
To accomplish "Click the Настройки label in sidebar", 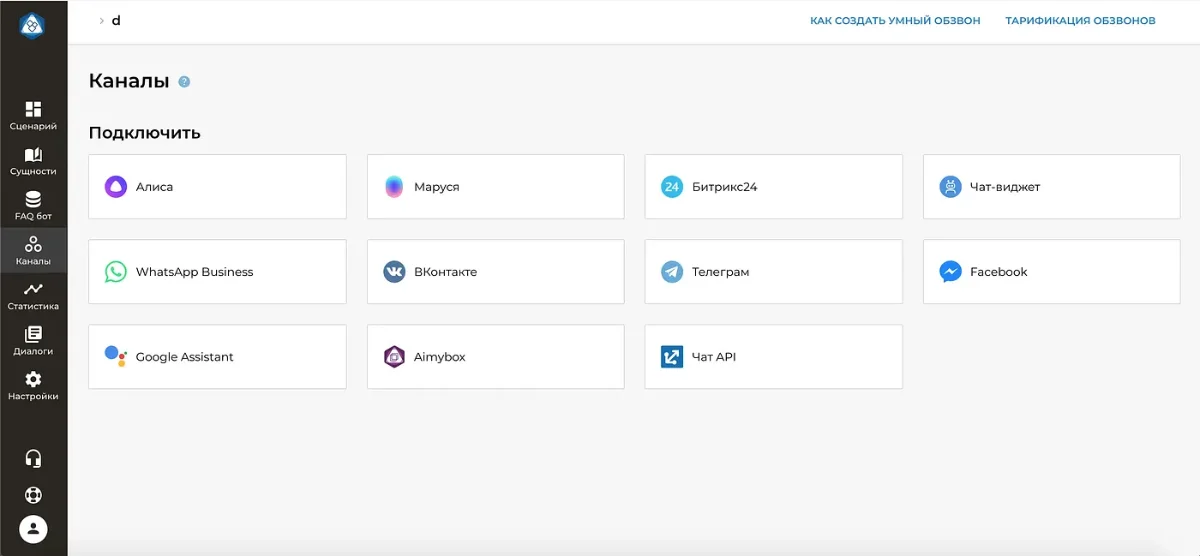I will pos(33,397).
